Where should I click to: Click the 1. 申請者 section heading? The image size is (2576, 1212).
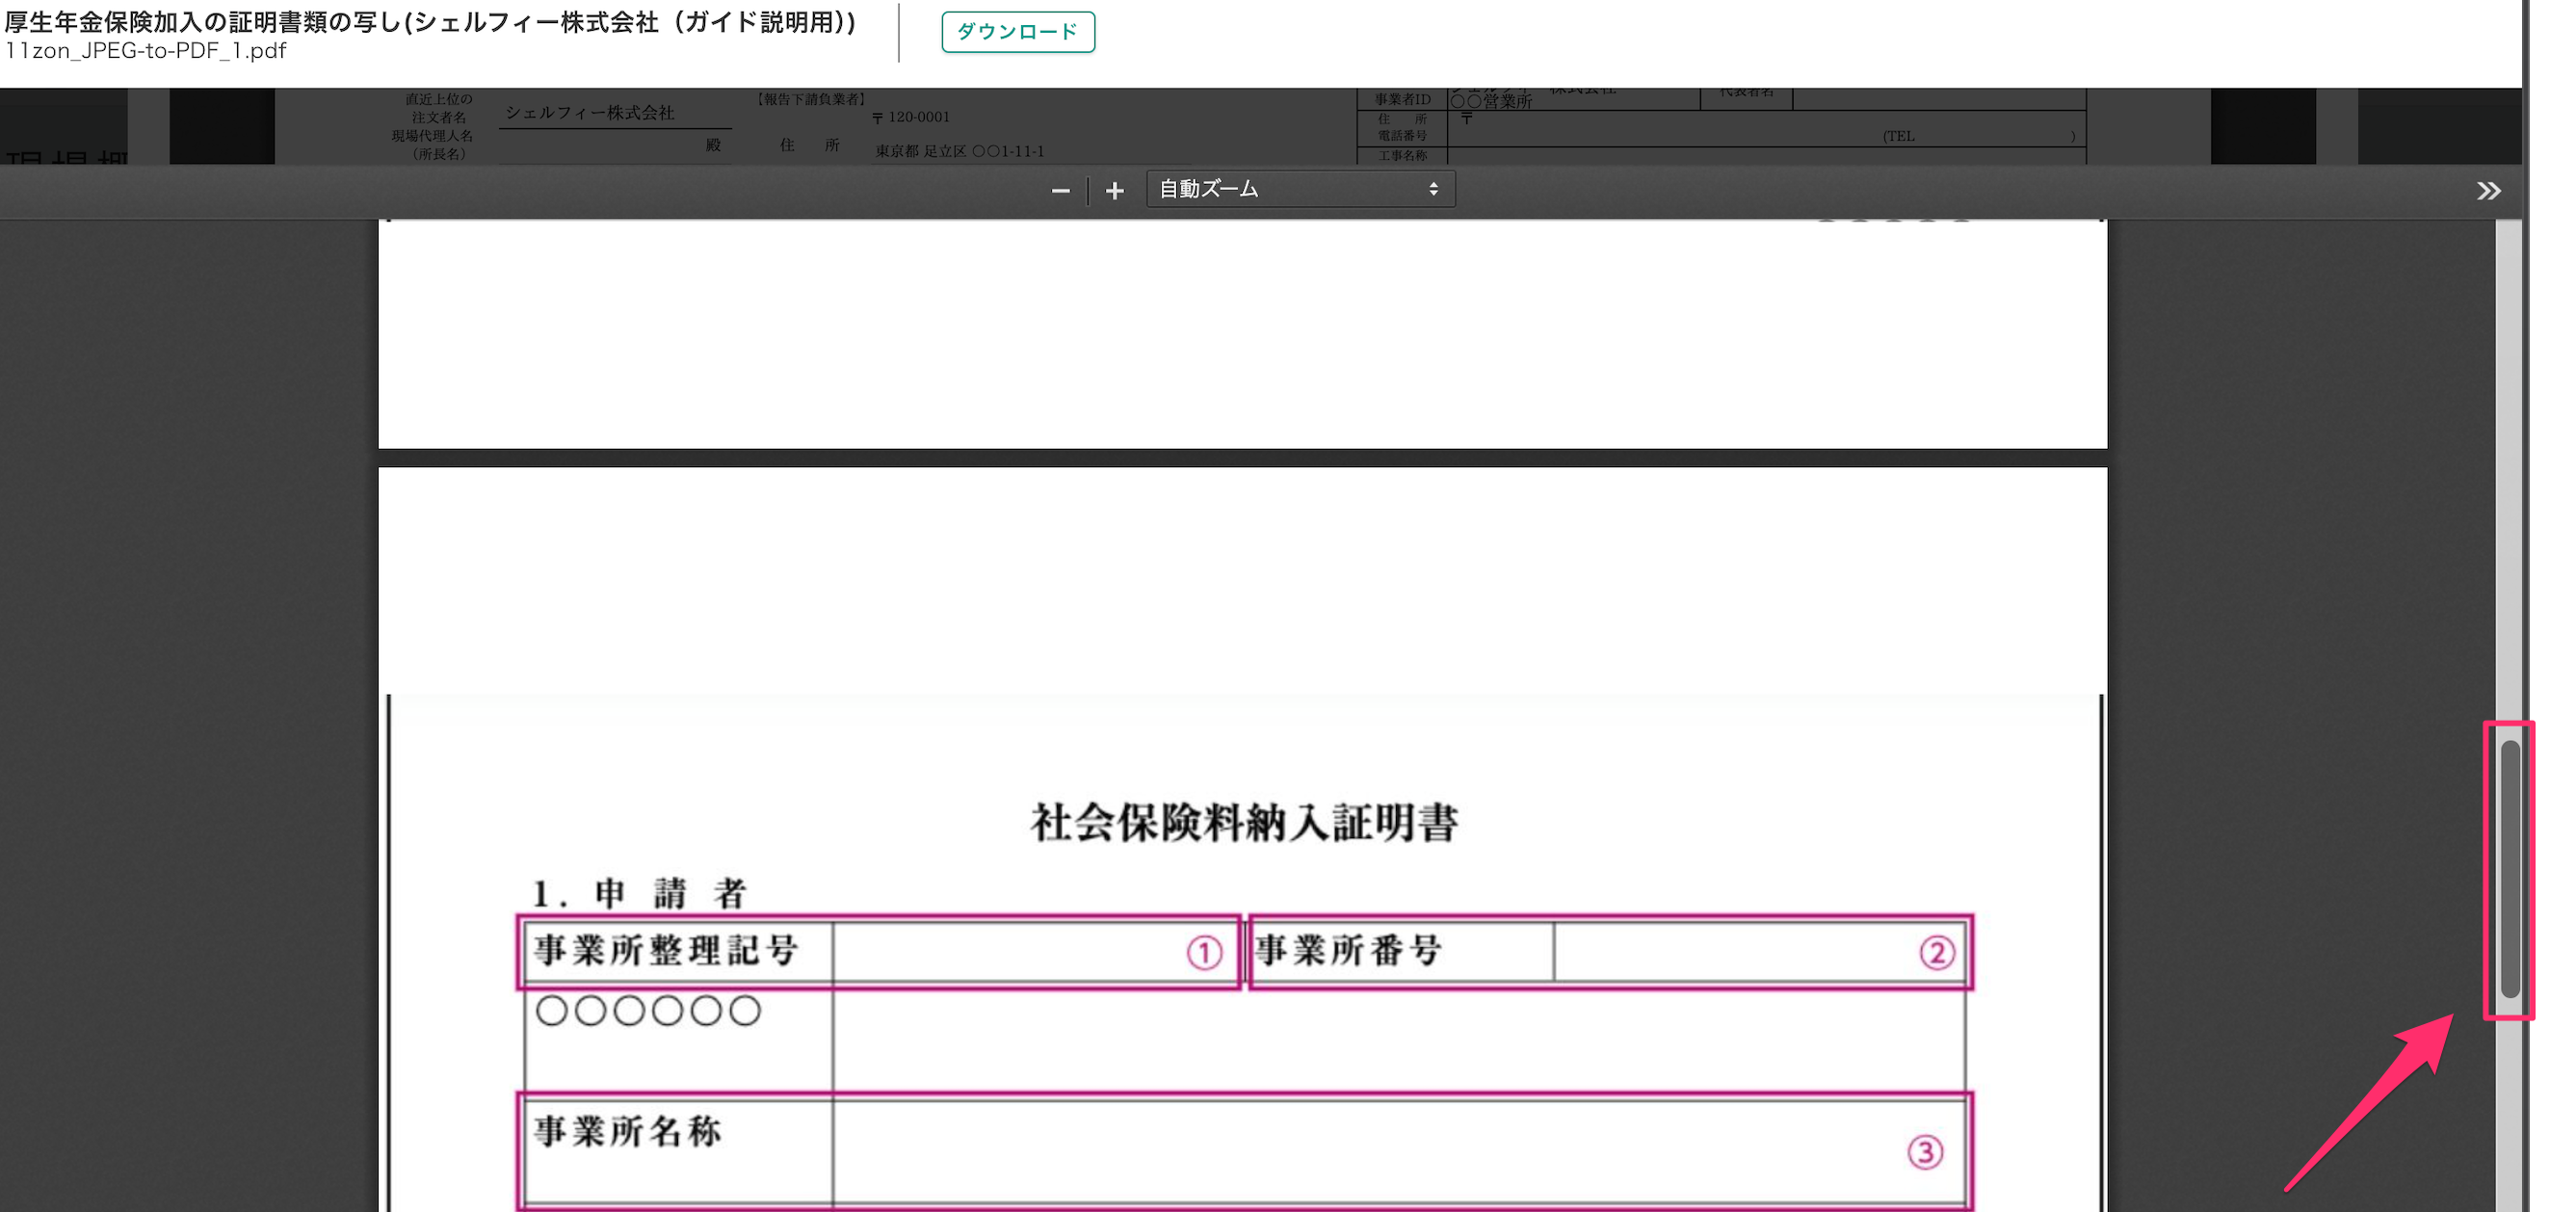click(639, 893)
